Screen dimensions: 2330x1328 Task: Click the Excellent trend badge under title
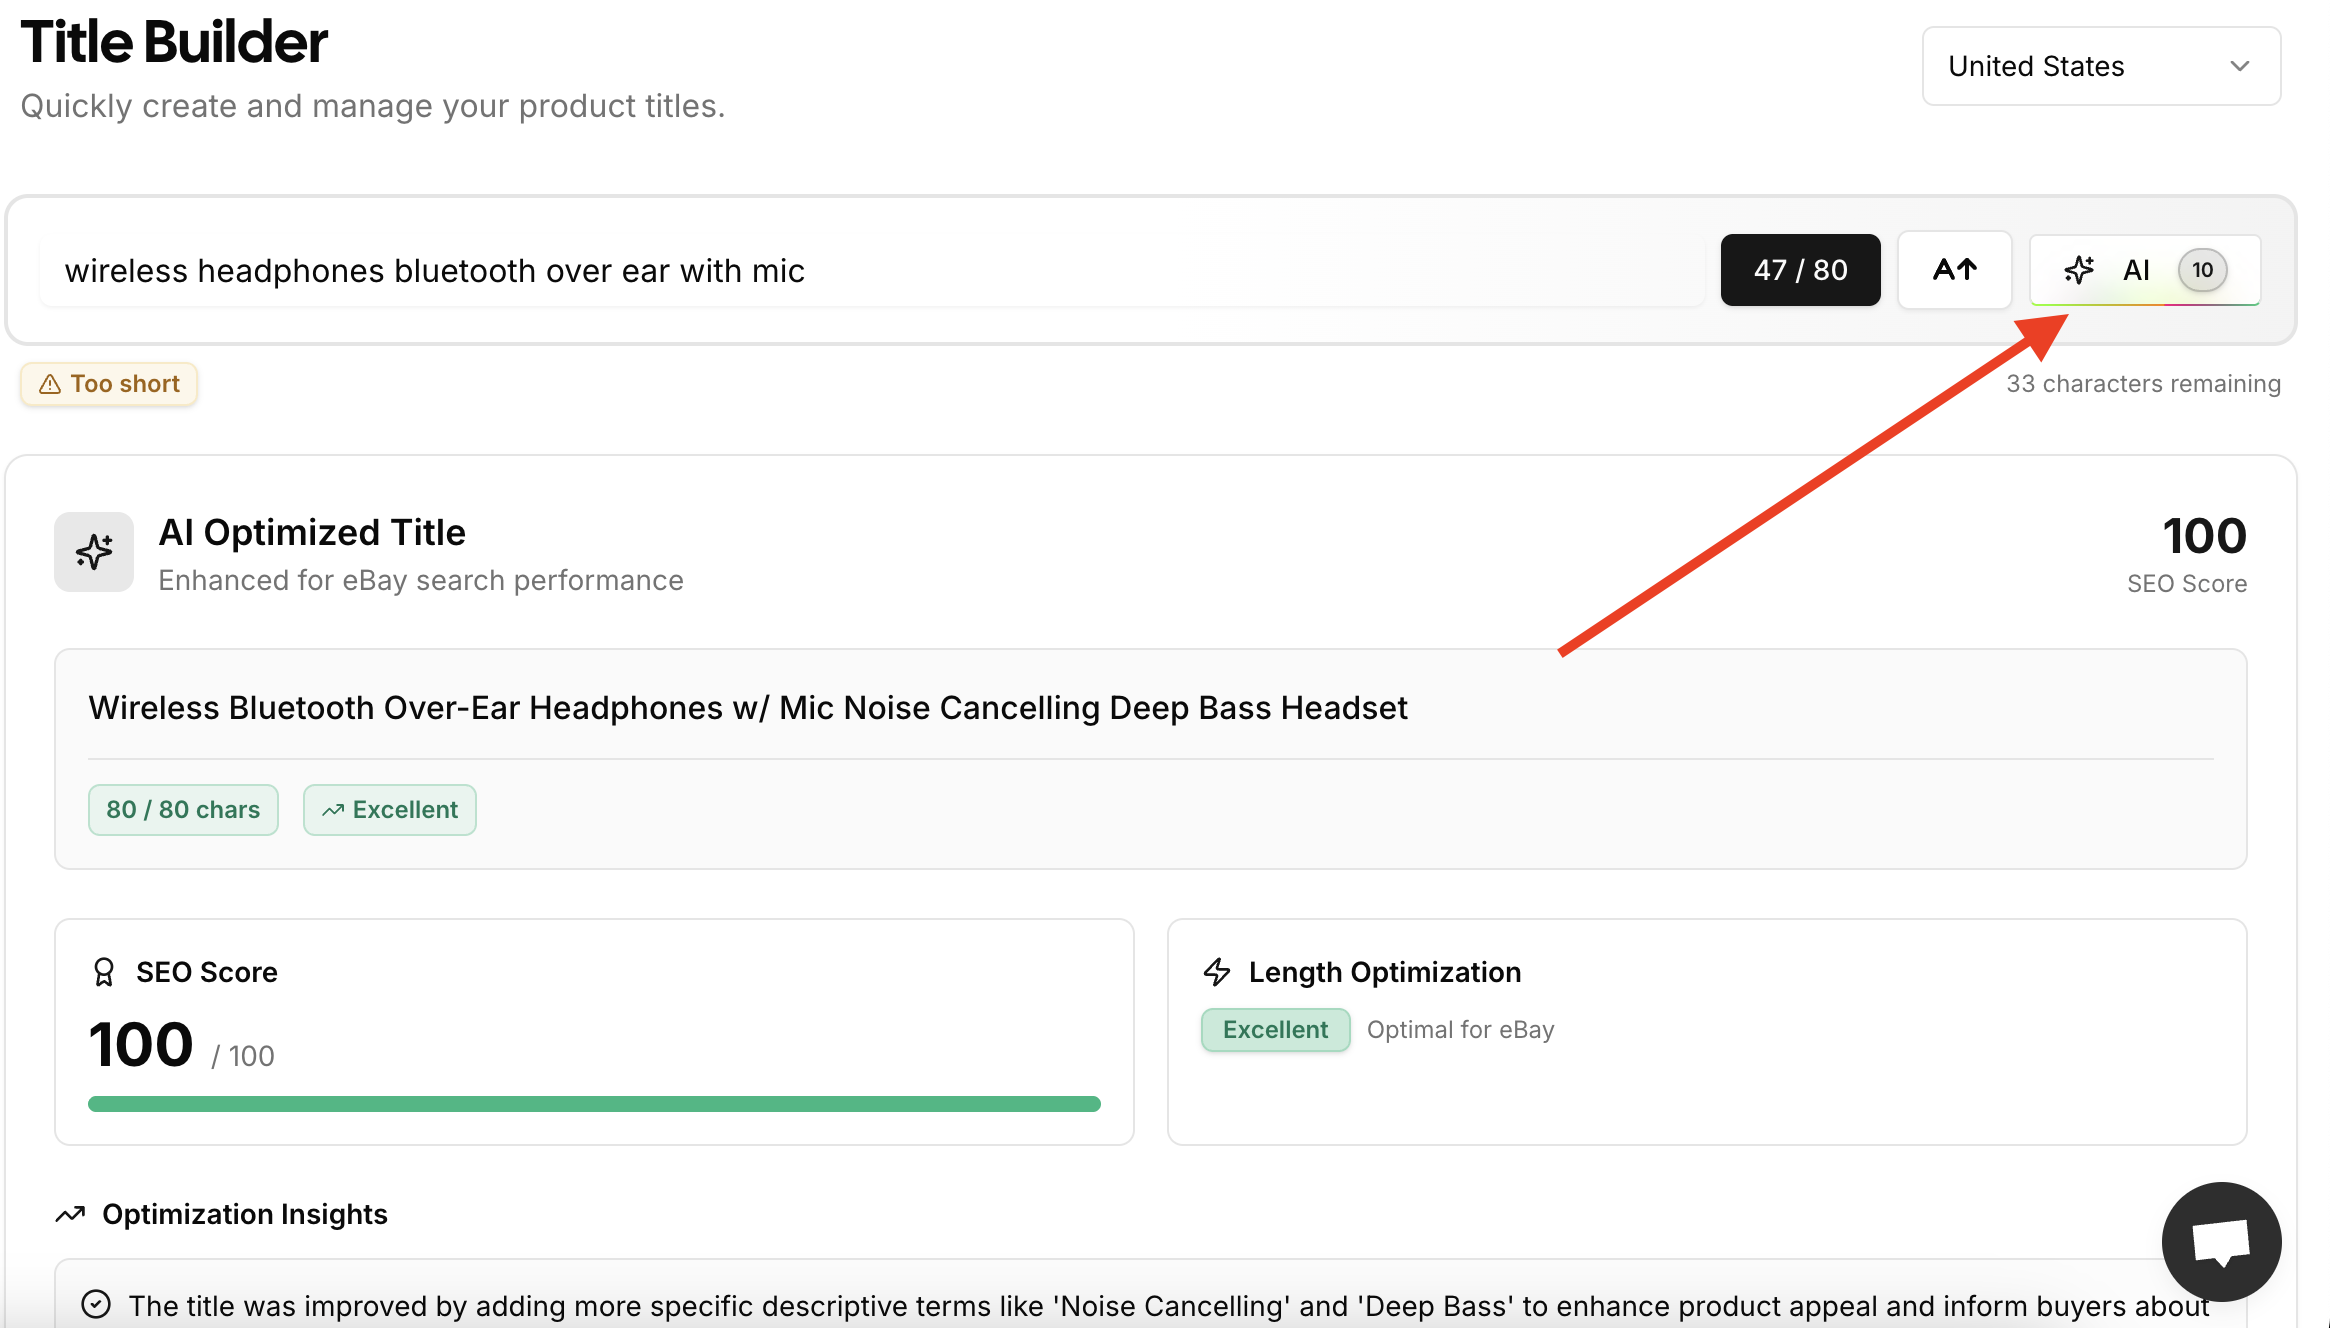pos(390,810)
